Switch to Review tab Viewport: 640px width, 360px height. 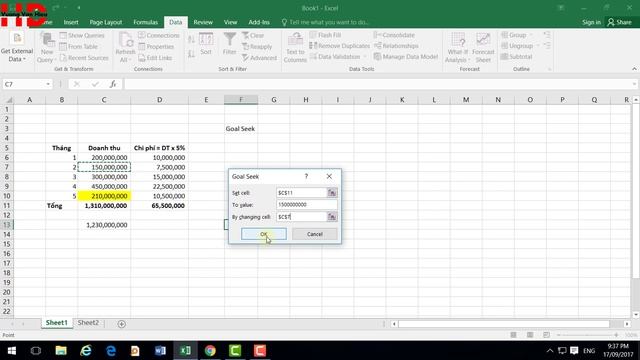click(203, 22)
